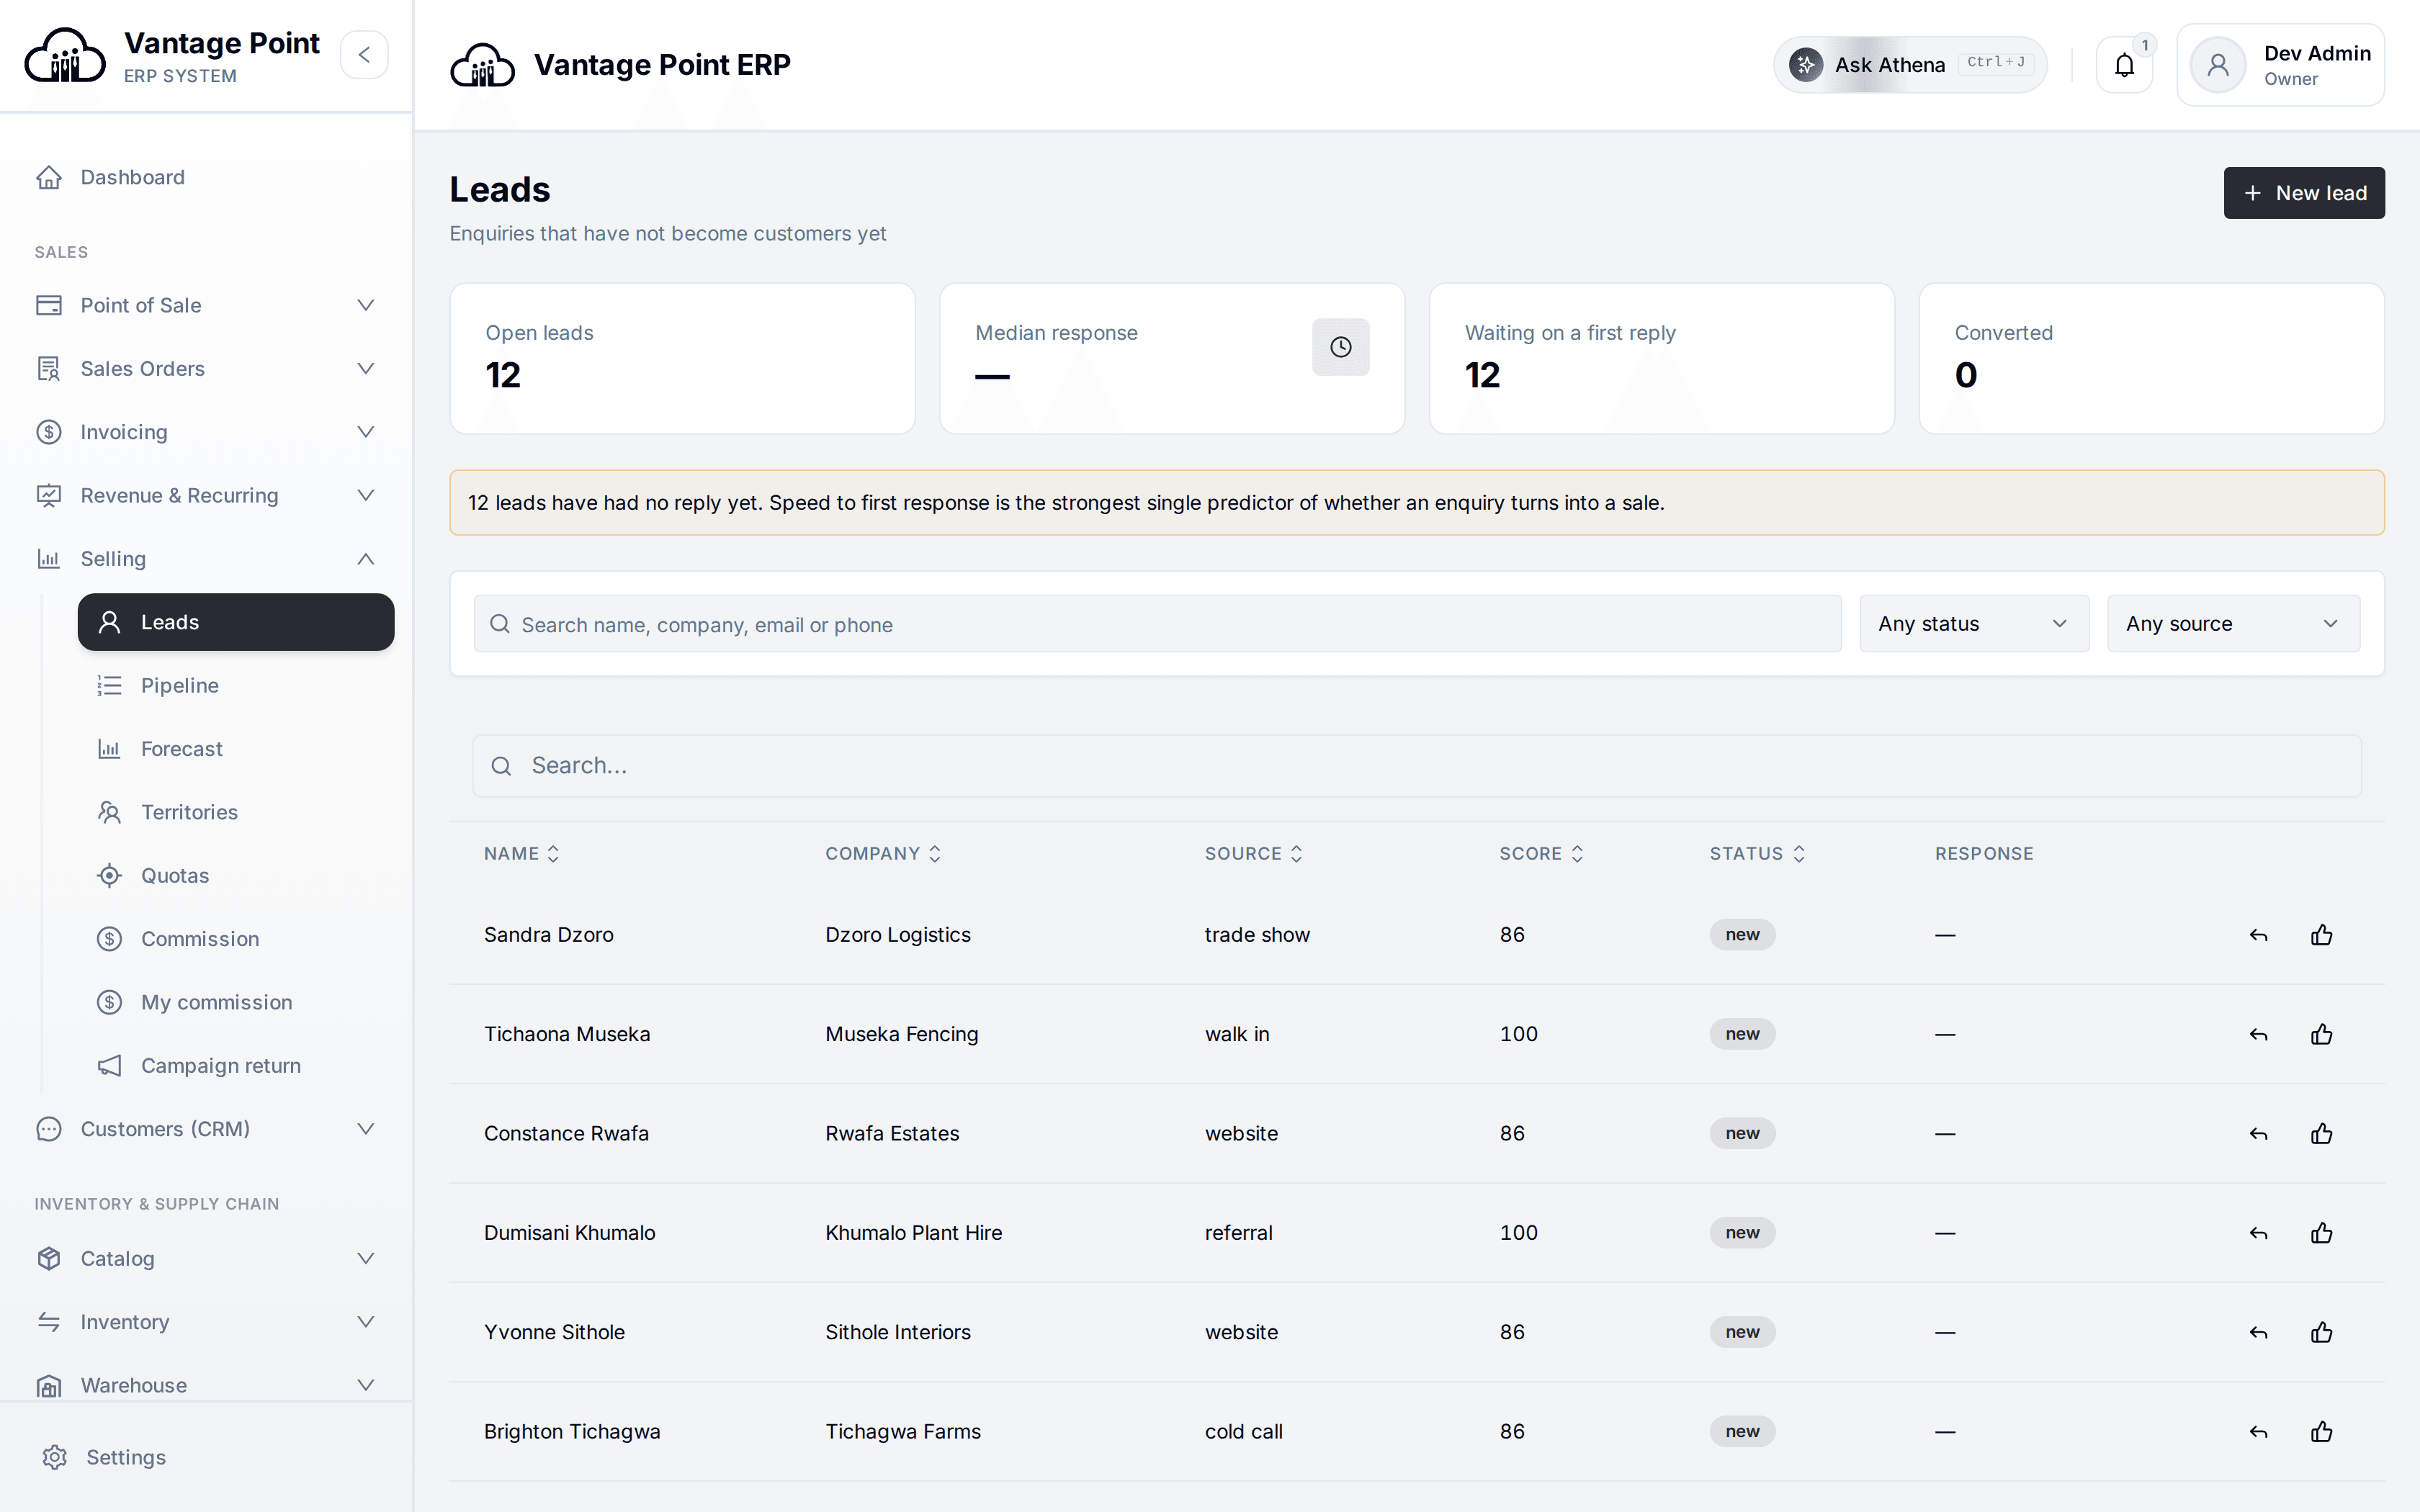Open the Dev Admin profile menu

(x=2280, y=65)
